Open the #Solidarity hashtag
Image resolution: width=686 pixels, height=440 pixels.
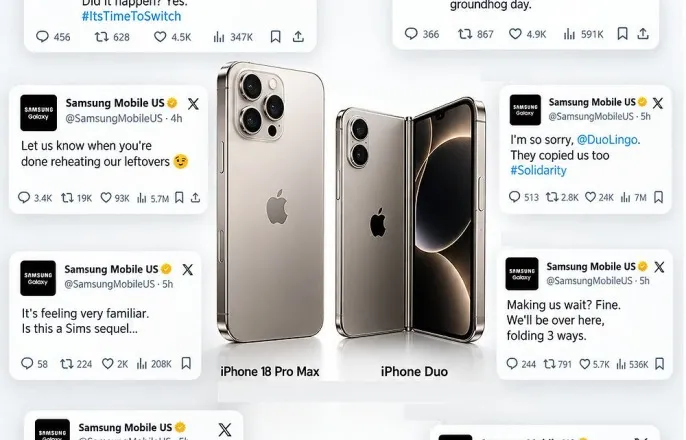[x=538, y=170]
